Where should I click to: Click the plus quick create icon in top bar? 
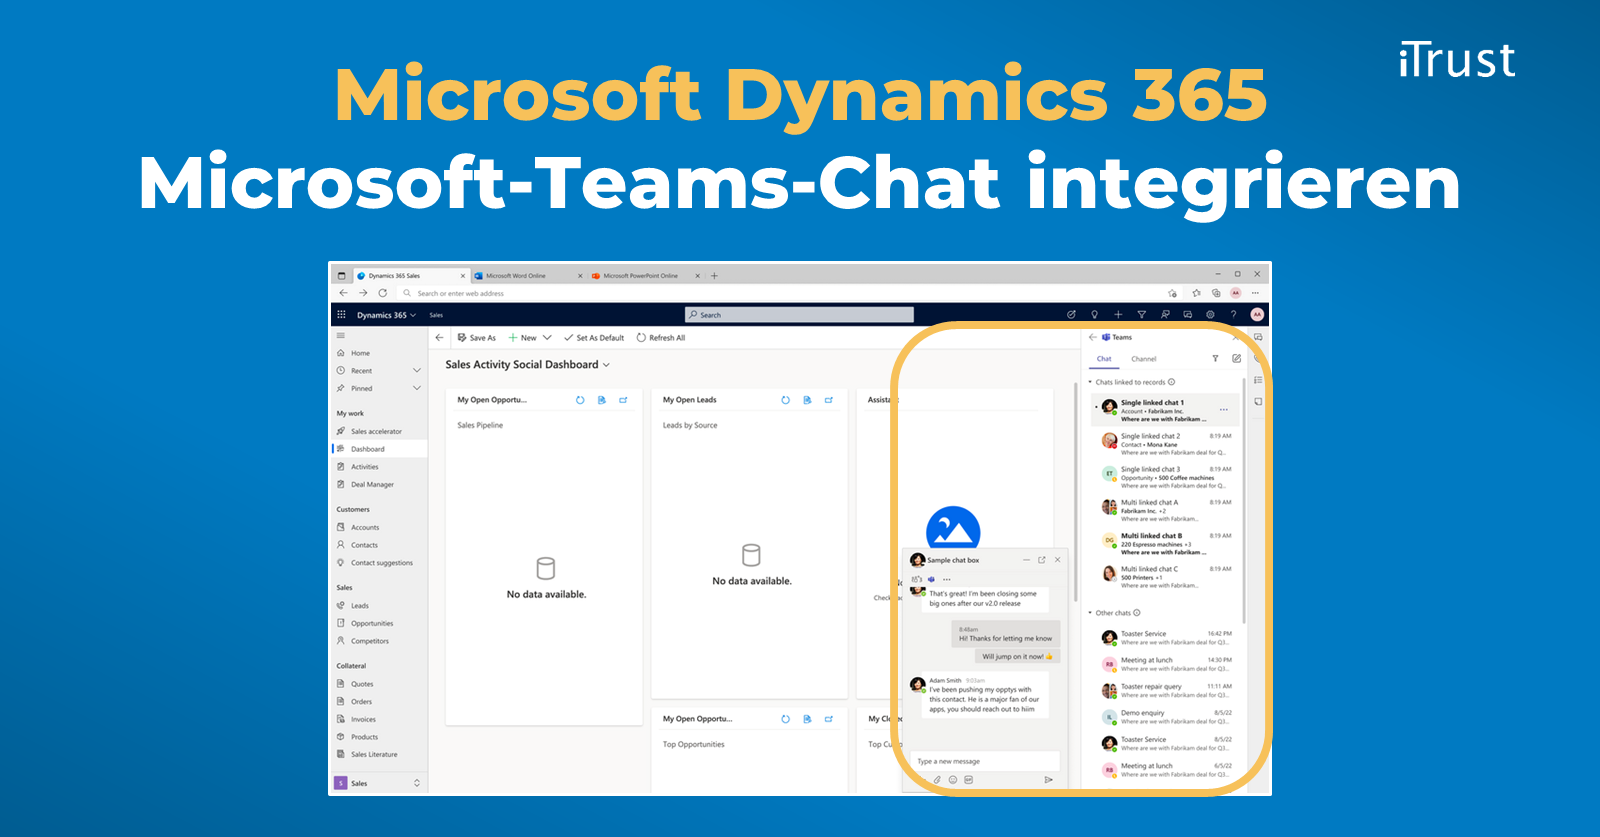click(x=1118, y=315)
